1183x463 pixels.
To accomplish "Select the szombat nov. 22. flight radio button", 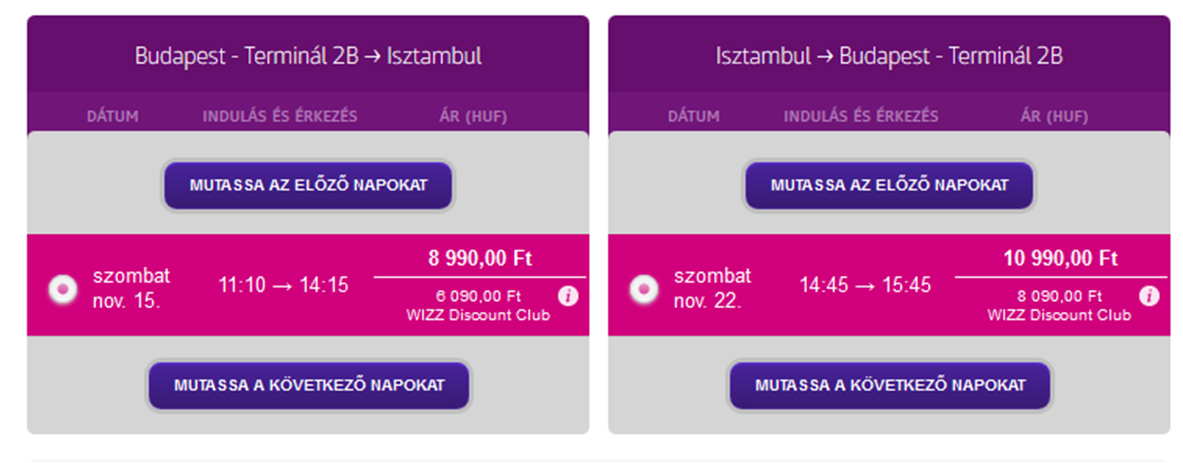I will pos(644,289).
